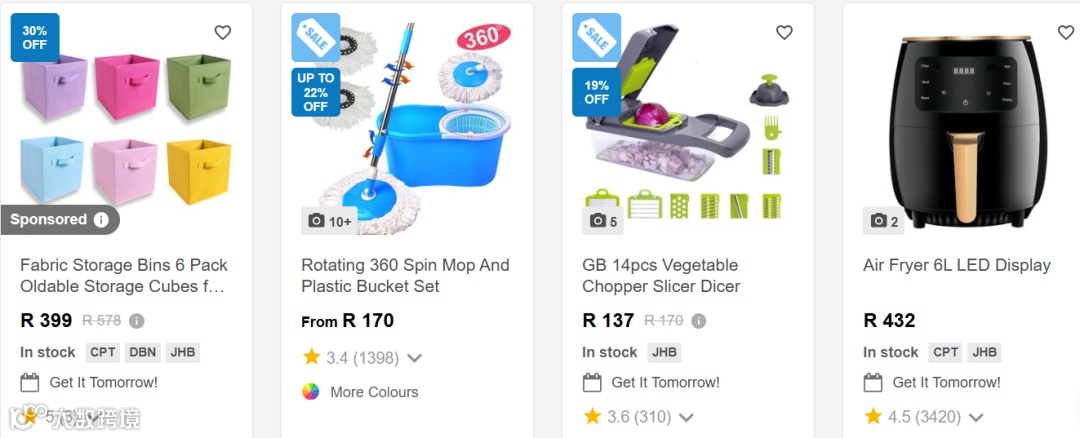Click SALE tag on Spin Mop
1080x438 pixels.
tap(316, 38)
